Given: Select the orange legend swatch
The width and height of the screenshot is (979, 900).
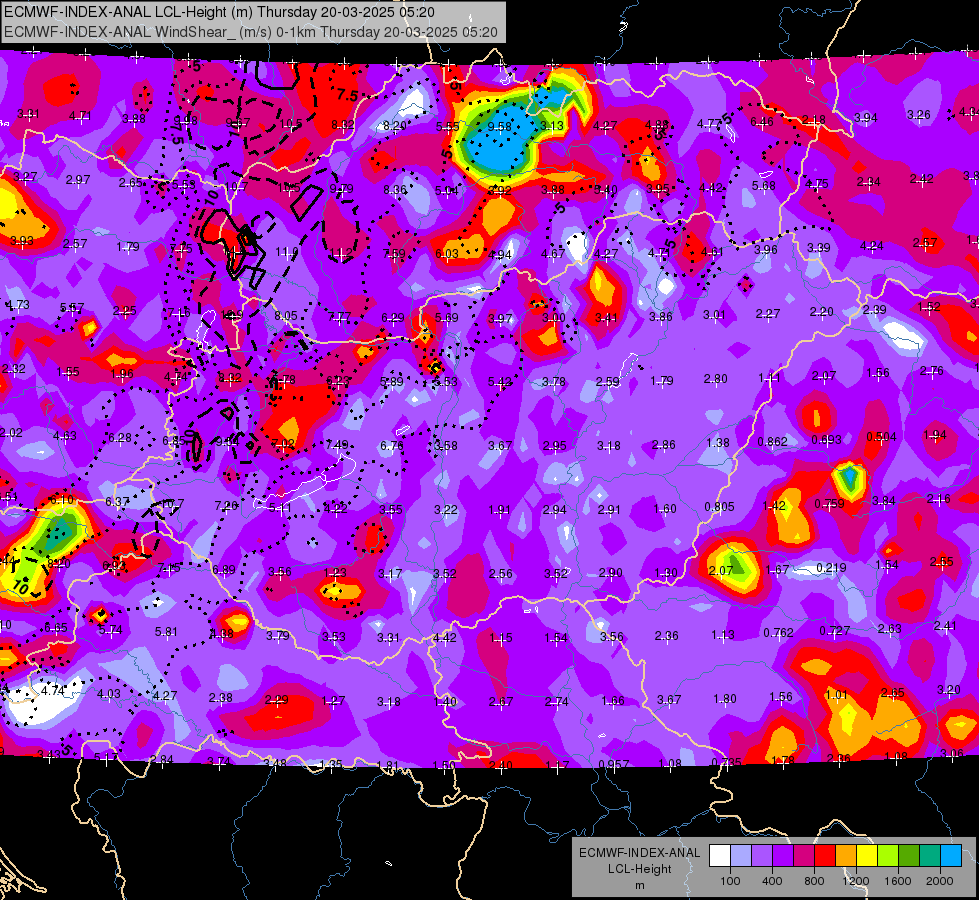Looking at the screenshot, I should 846,856.
